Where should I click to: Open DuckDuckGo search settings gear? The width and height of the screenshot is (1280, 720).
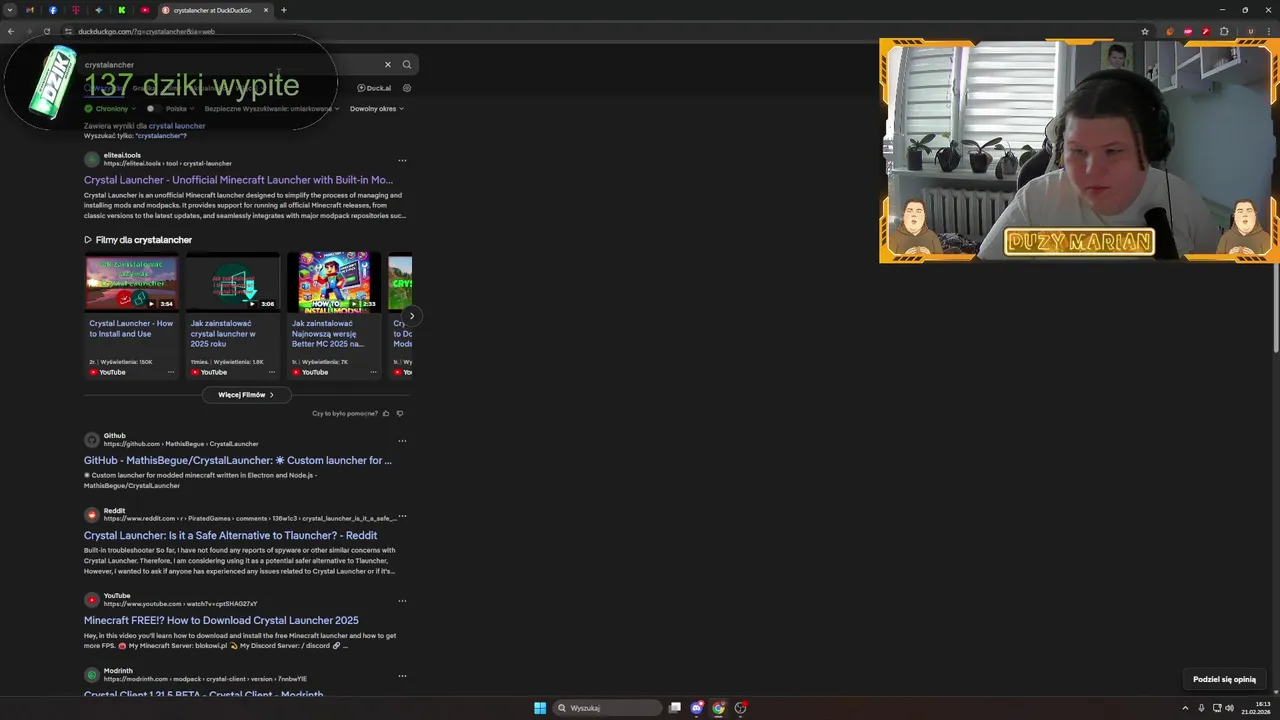pyautogui.click(x=406, y=88)
